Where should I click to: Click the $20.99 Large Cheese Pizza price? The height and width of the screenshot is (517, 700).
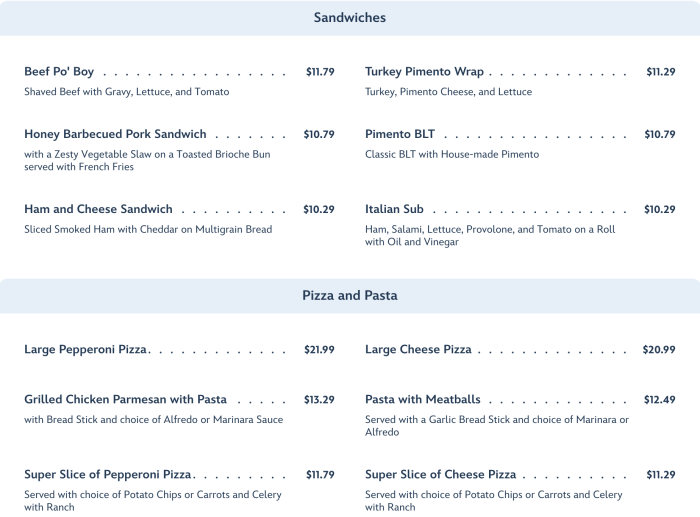click(659, 350)
